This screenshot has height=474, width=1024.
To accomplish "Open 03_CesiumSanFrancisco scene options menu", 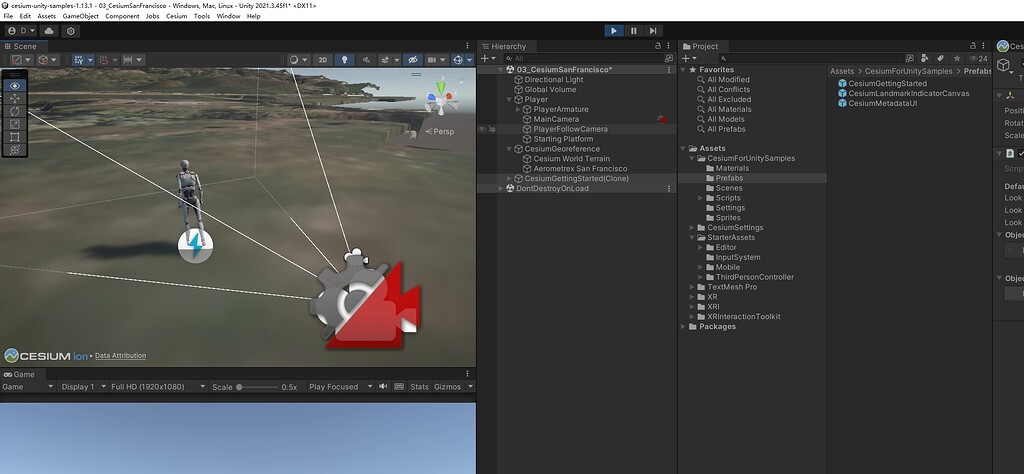I will pyautogui.click(x=669, y=69).
